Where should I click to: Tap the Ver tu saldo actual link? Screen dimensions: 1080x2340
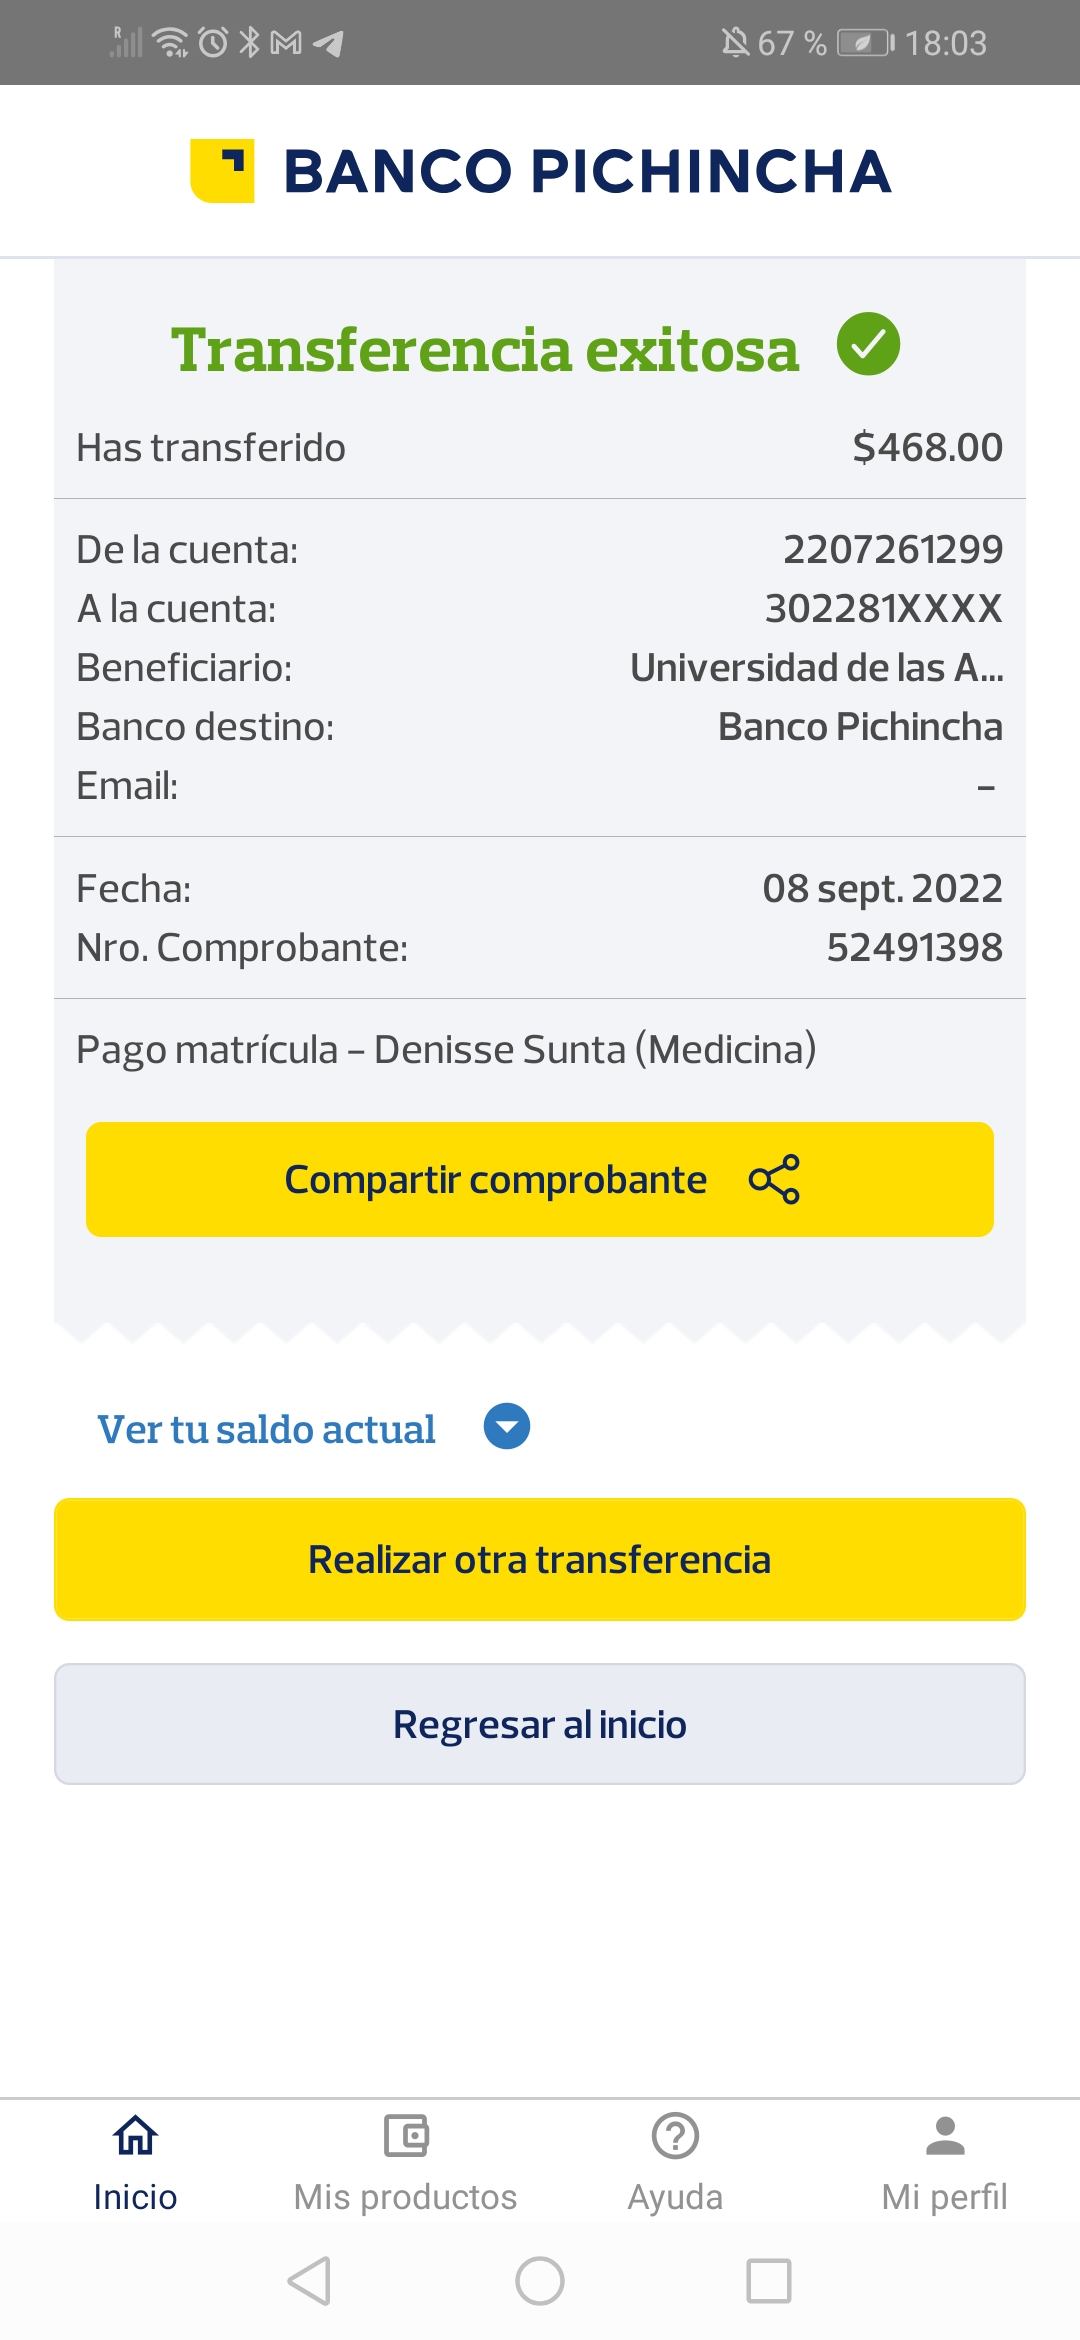(x=266, y=1429)
